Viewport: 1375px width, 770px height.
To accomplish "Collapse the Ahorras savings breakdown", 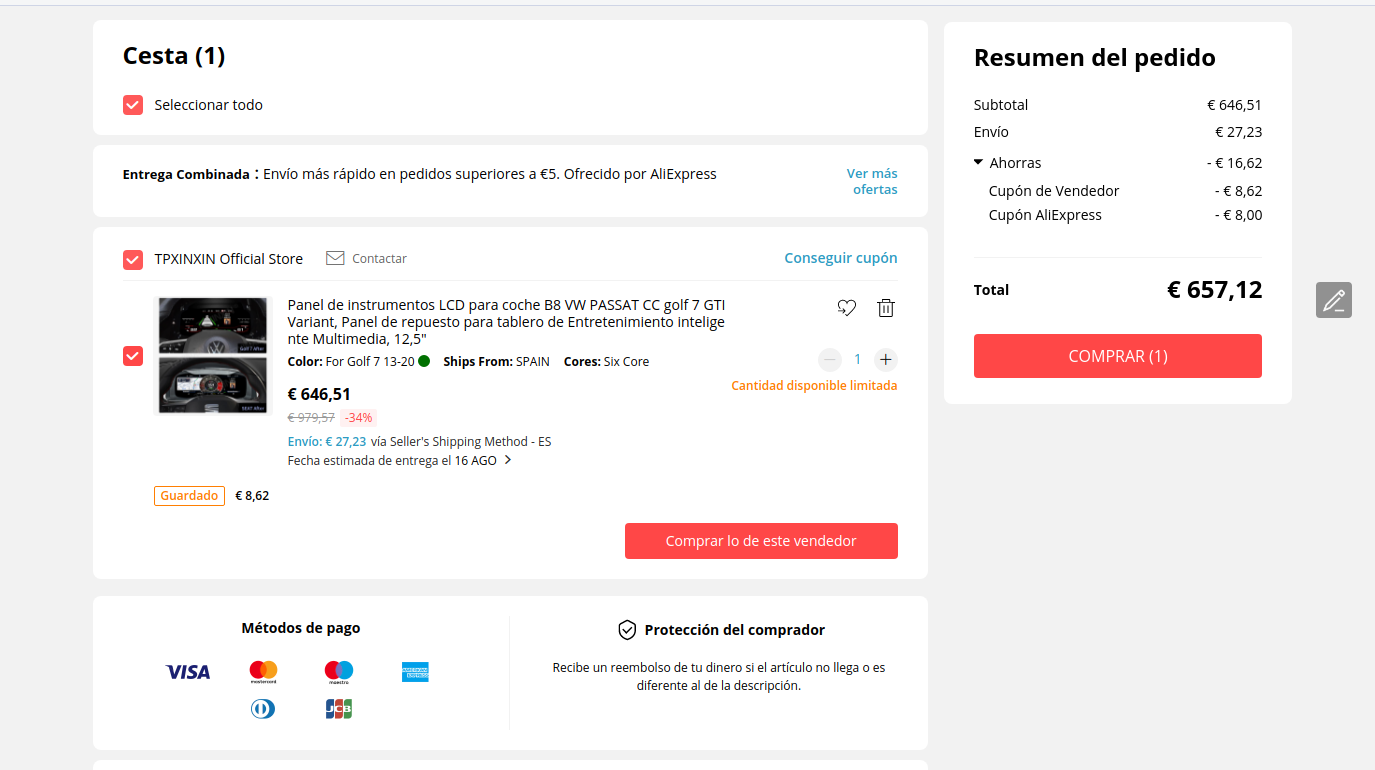I will coord(979,162).
